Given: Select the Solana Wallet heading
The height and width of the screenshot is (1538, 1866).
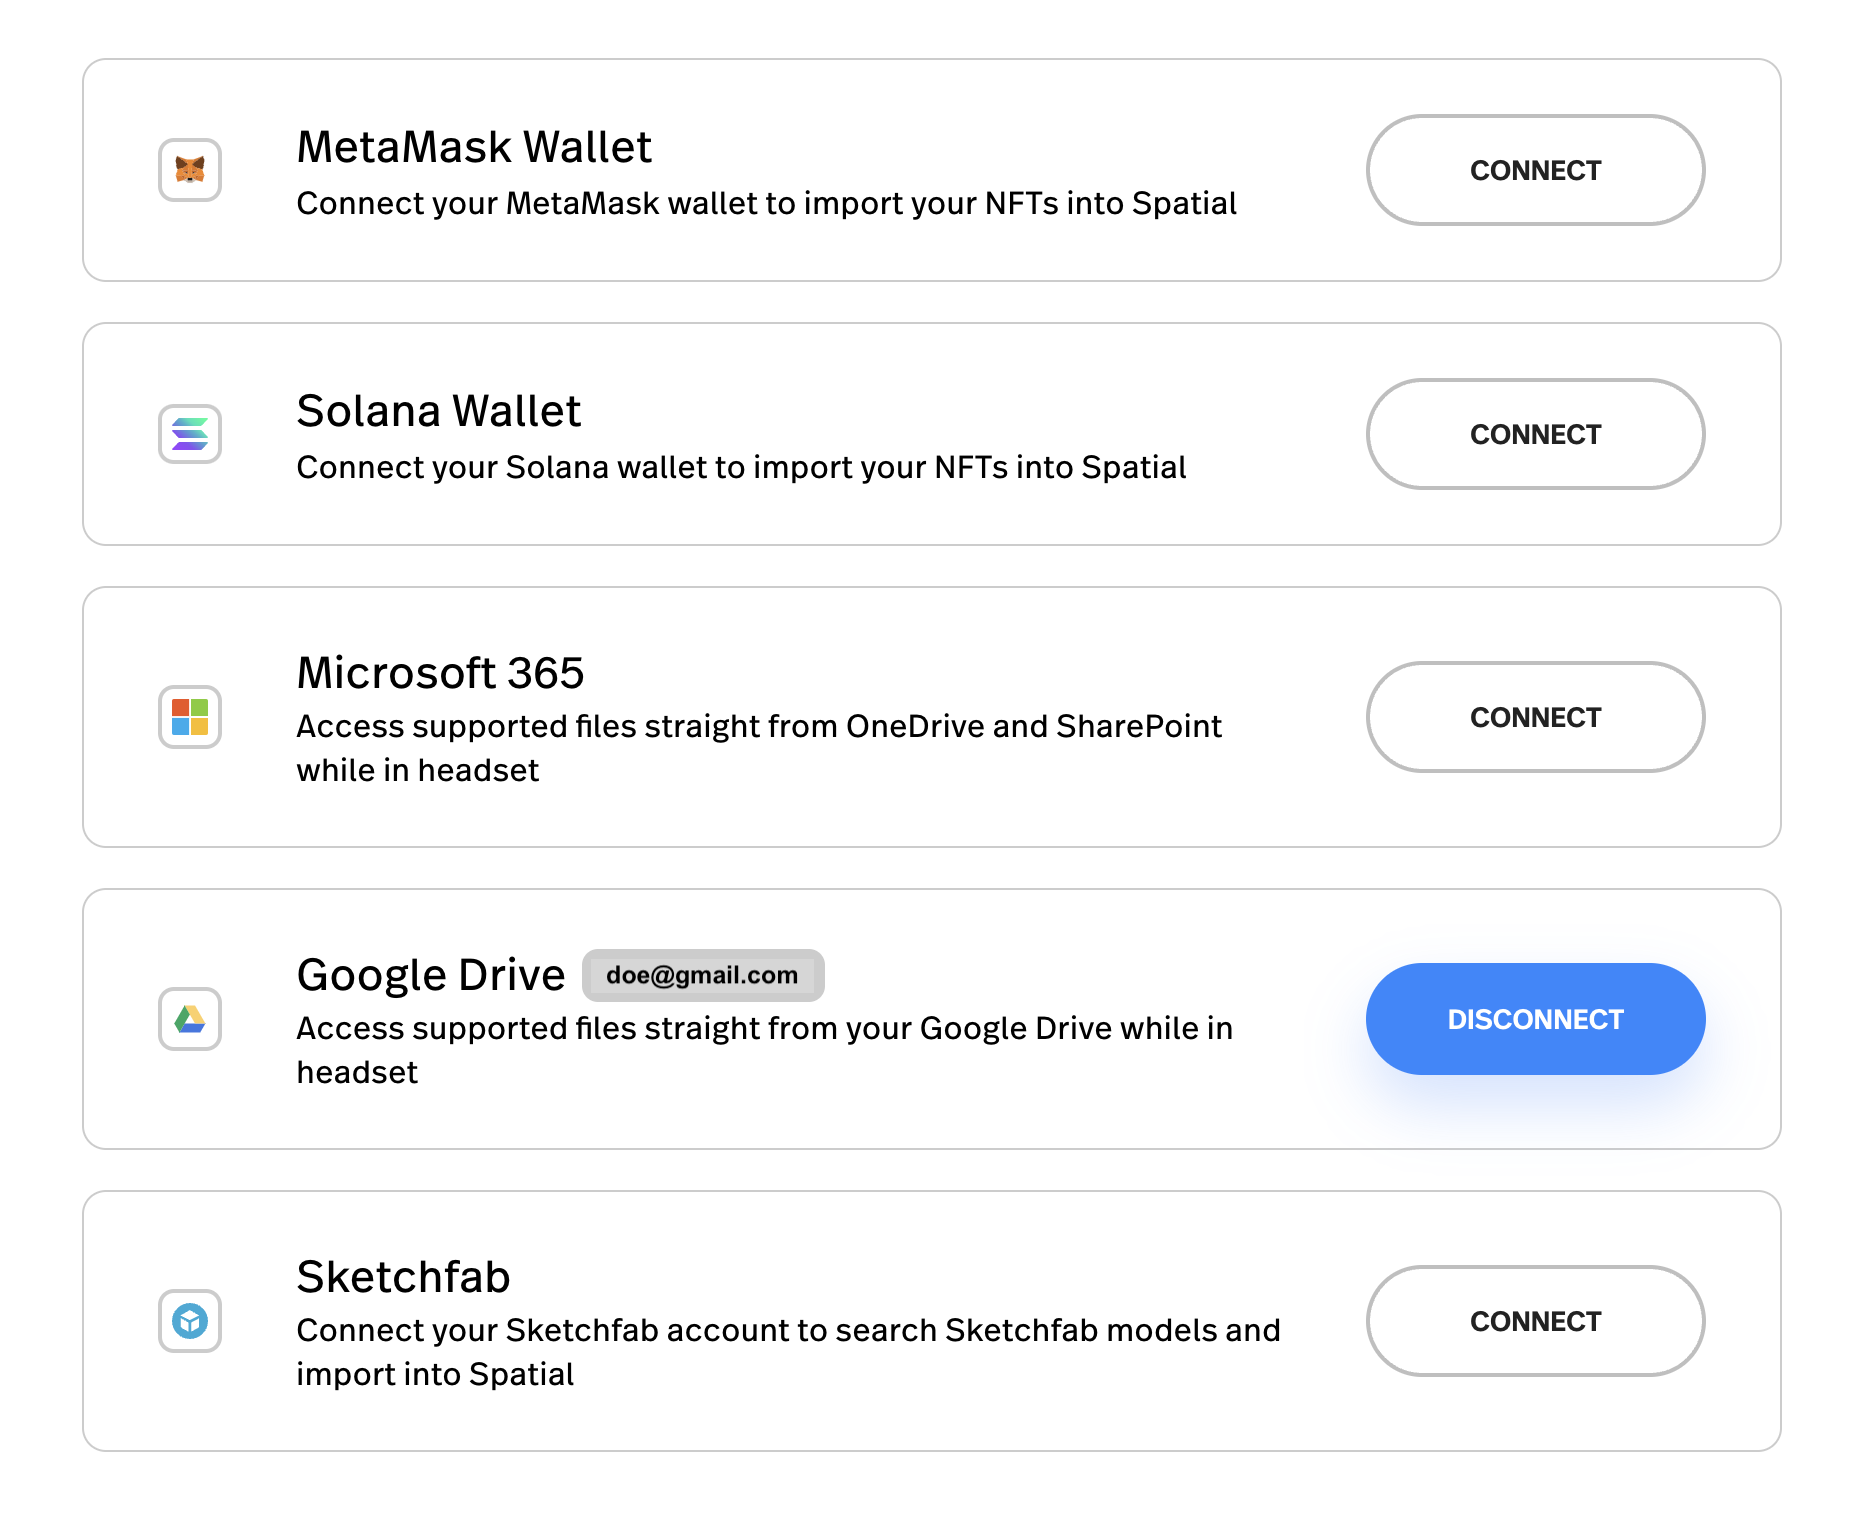Looking at the screenshot, I should coord(438,411).
